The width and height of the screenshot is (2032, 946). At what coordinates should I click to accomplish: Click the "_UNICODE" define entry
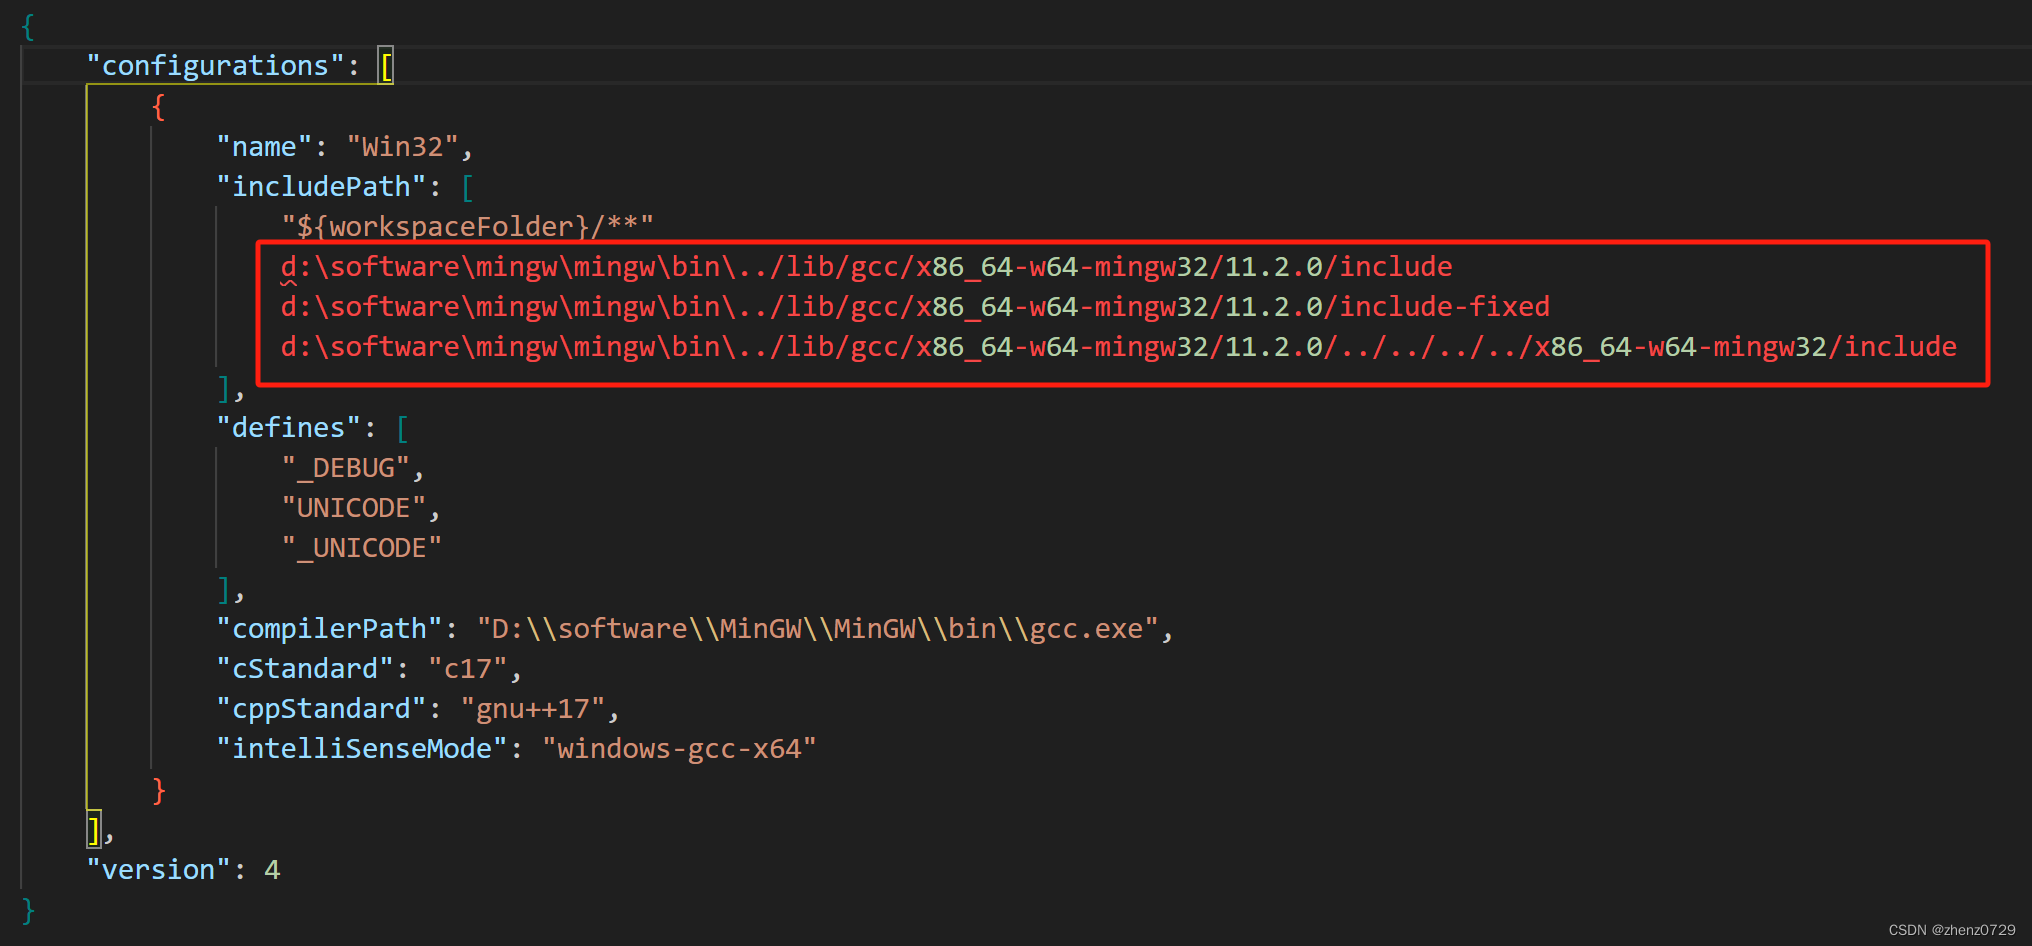coord(362,548)
